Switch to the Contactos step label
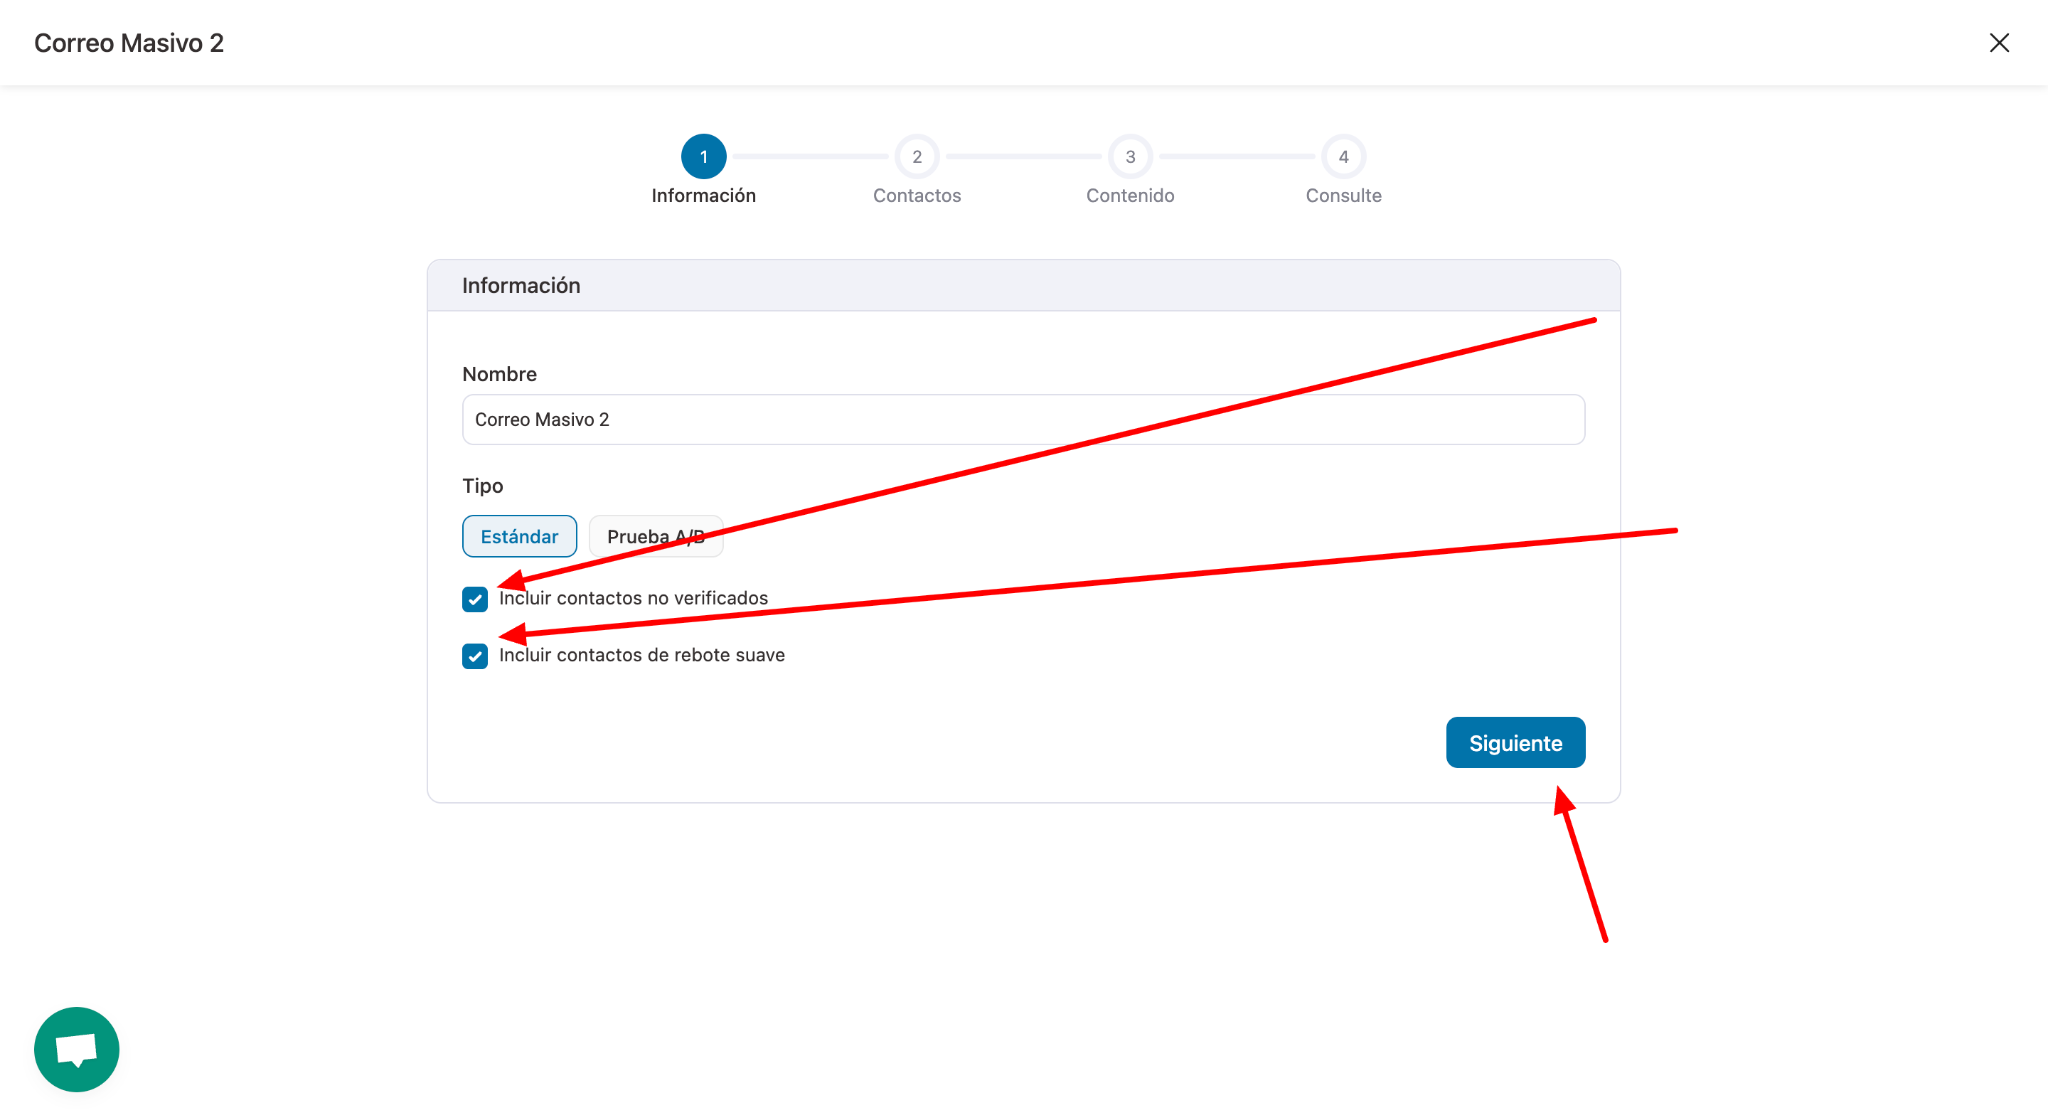Screen dimensions: 2048x1120 pos(916,196)
